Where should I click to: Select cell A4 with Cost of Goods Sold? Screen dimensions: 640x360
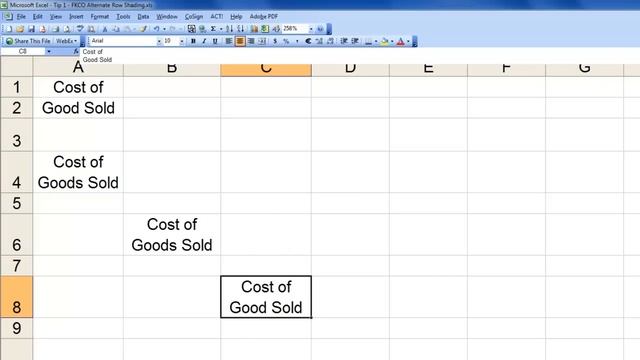click(x=78, y=172)
